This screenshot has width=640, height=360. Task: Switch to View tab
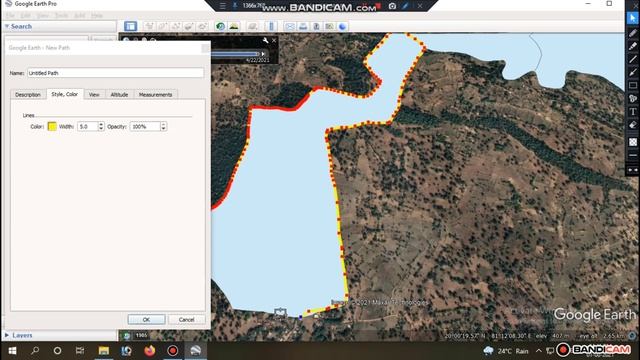tap(94, 95)
